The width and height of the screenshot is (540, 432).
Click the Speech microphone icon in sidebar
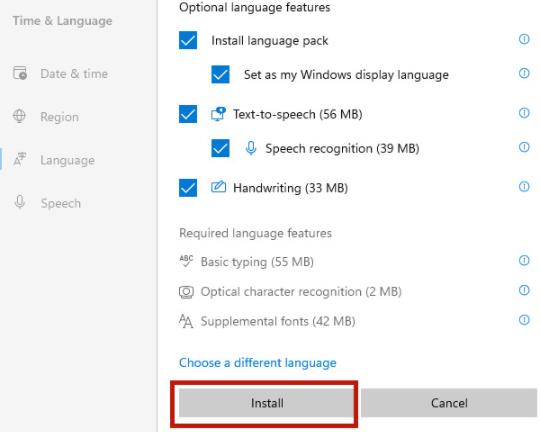20,202
